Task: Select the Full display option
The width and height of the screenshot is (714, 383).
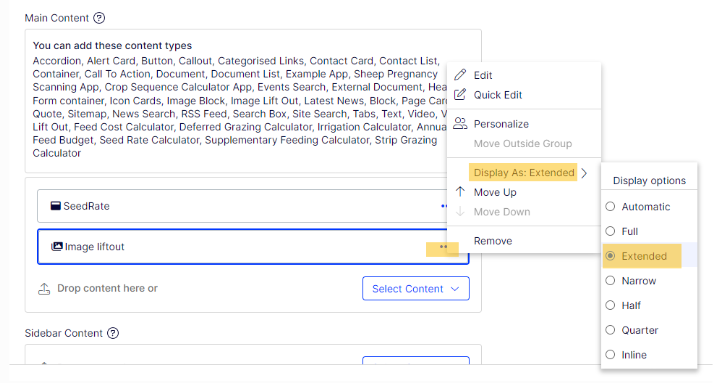Action: 622,231
